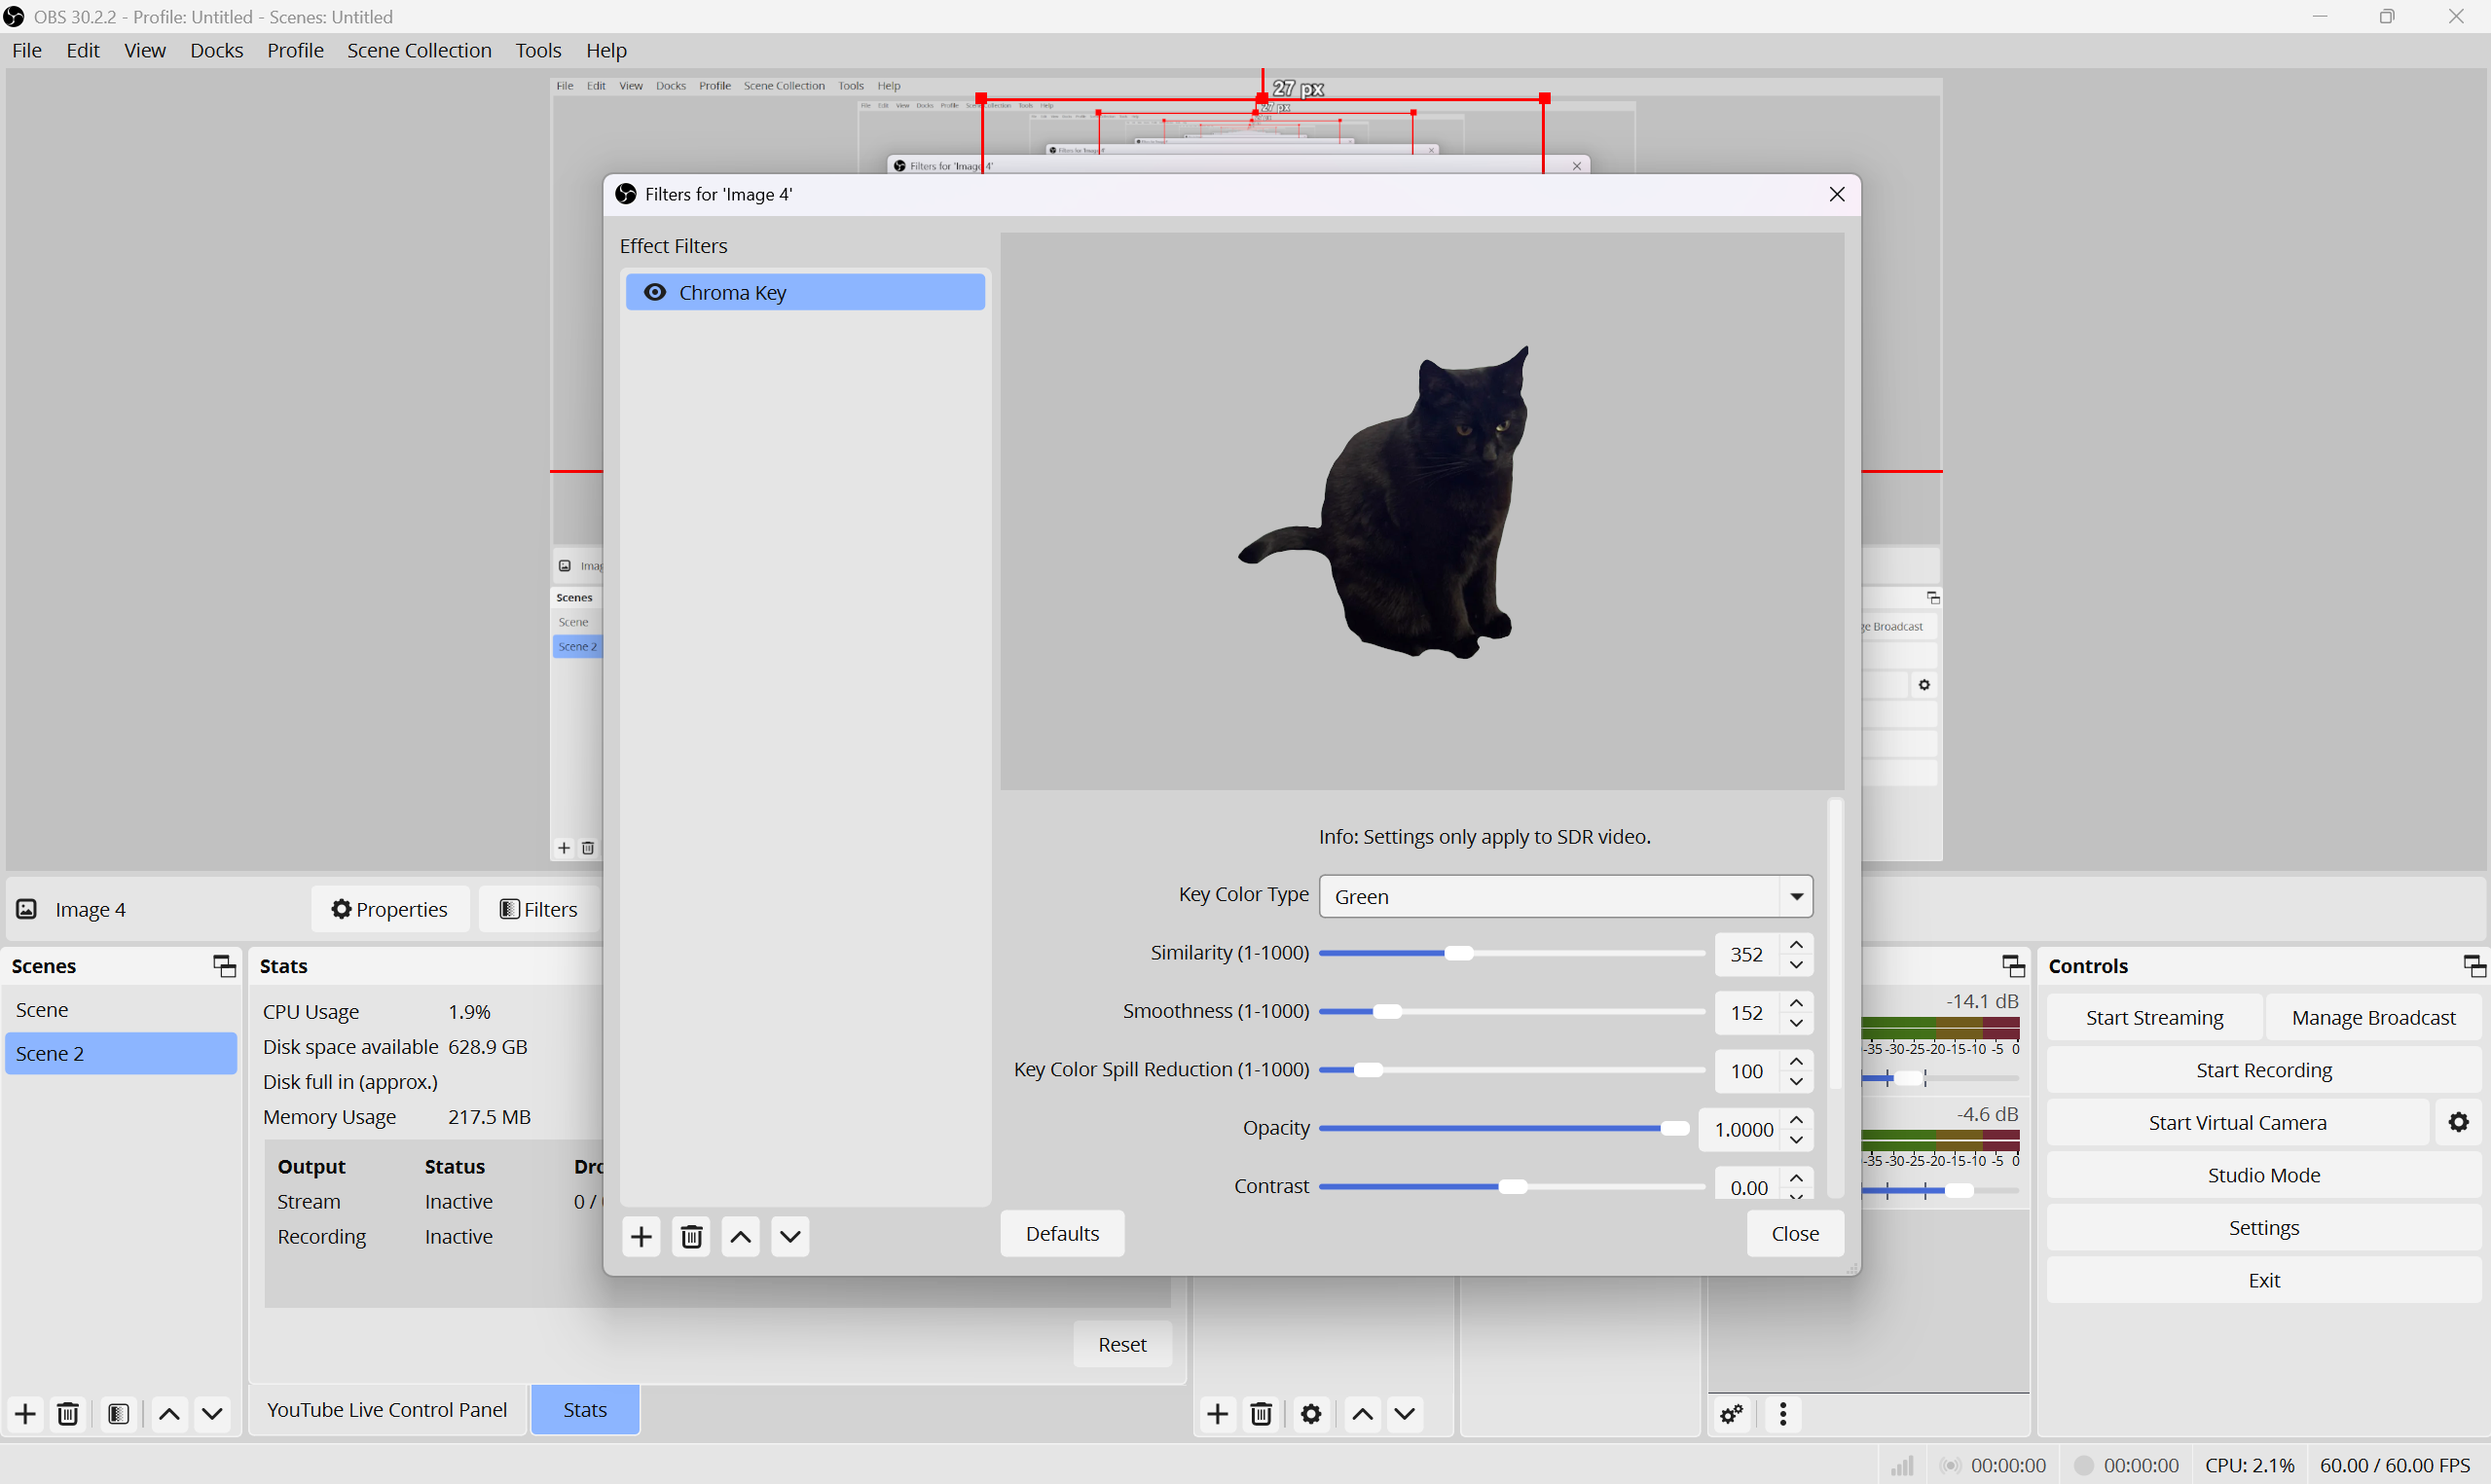The width and height of the screenshot is (2491, 1484).
Task: Click Close button in Filters dialog
Action: click(x=1795, y=1234)
